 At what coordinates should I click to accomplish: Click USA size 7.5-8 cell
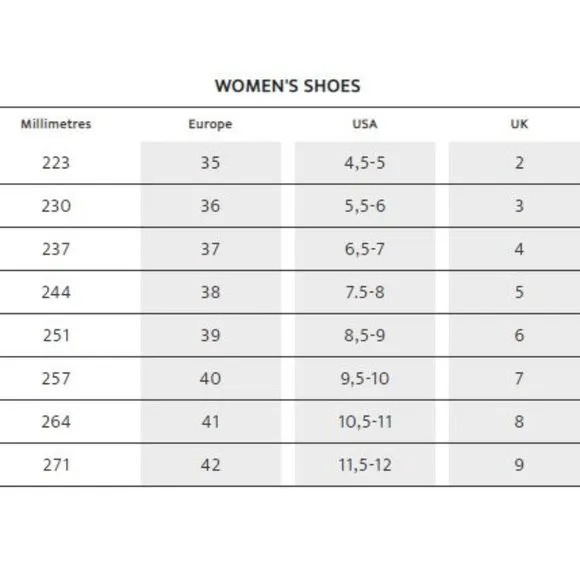(365, 292)
